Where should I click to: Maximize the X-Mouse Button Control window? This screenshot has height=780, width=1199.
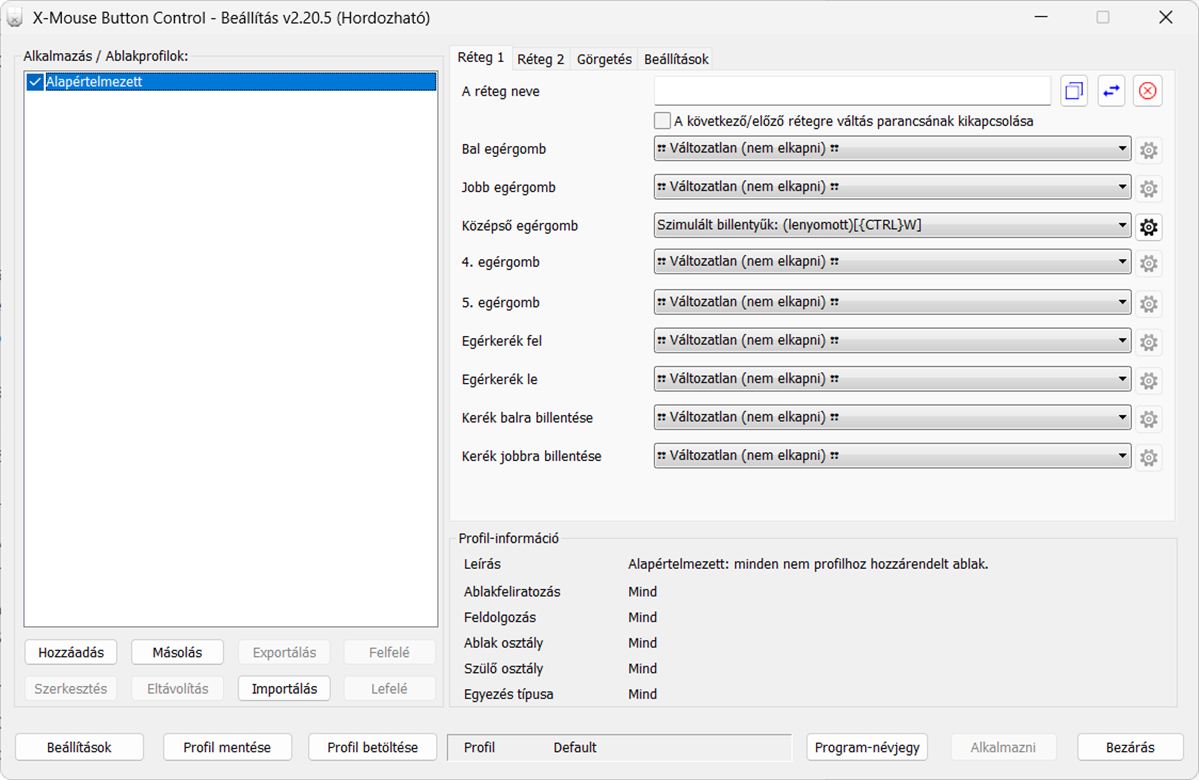tap(1103, 17)
